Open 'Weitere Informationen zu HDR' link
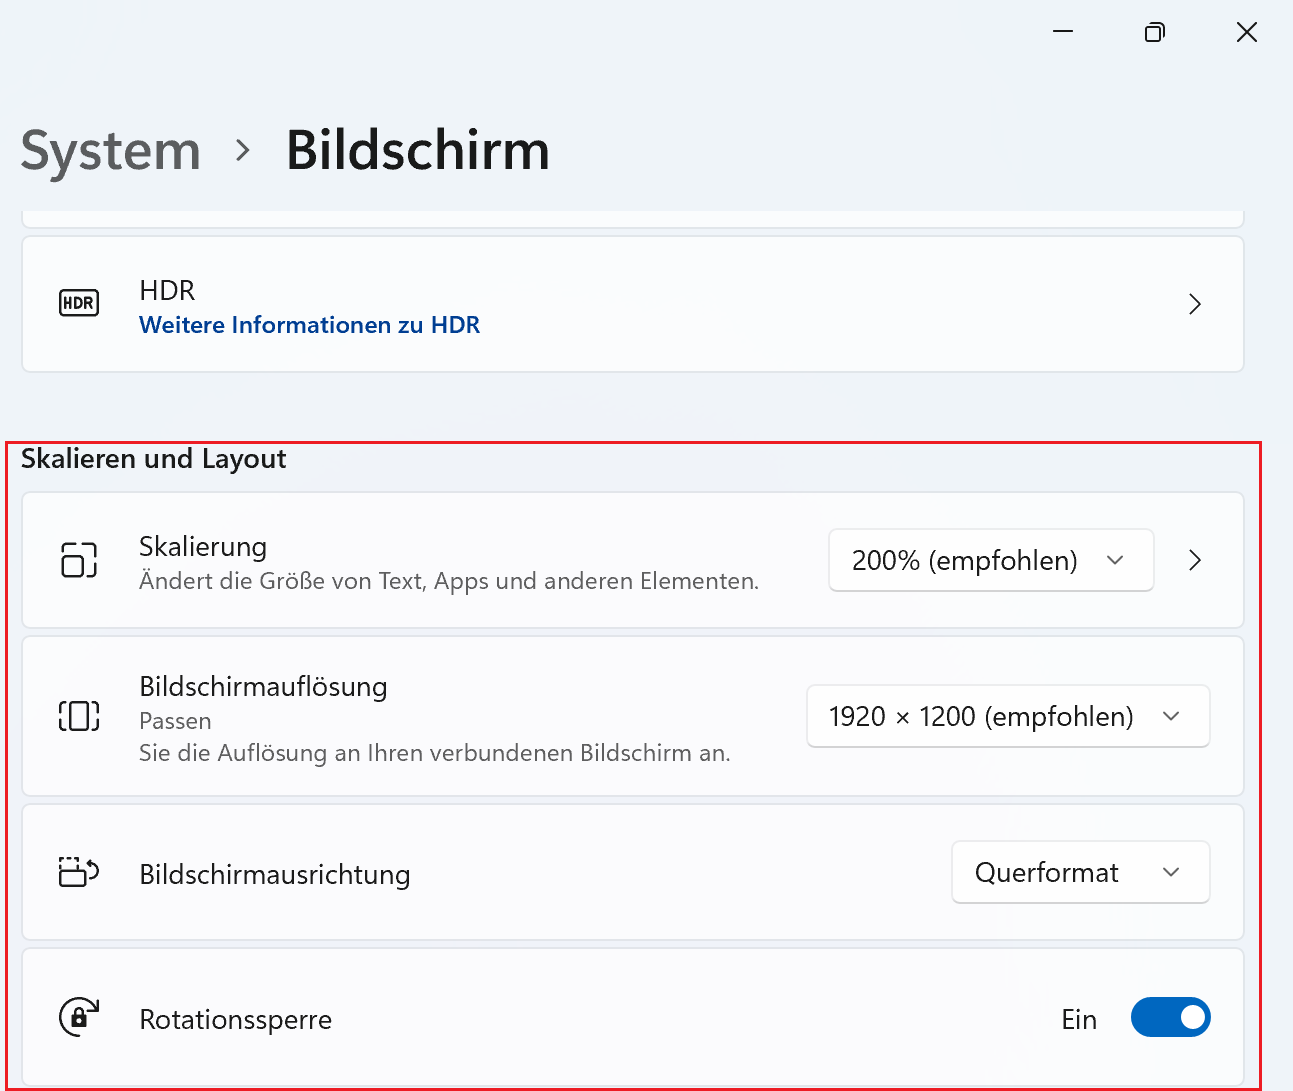This screenshot has width=1293, height=1091. point(309,325)
